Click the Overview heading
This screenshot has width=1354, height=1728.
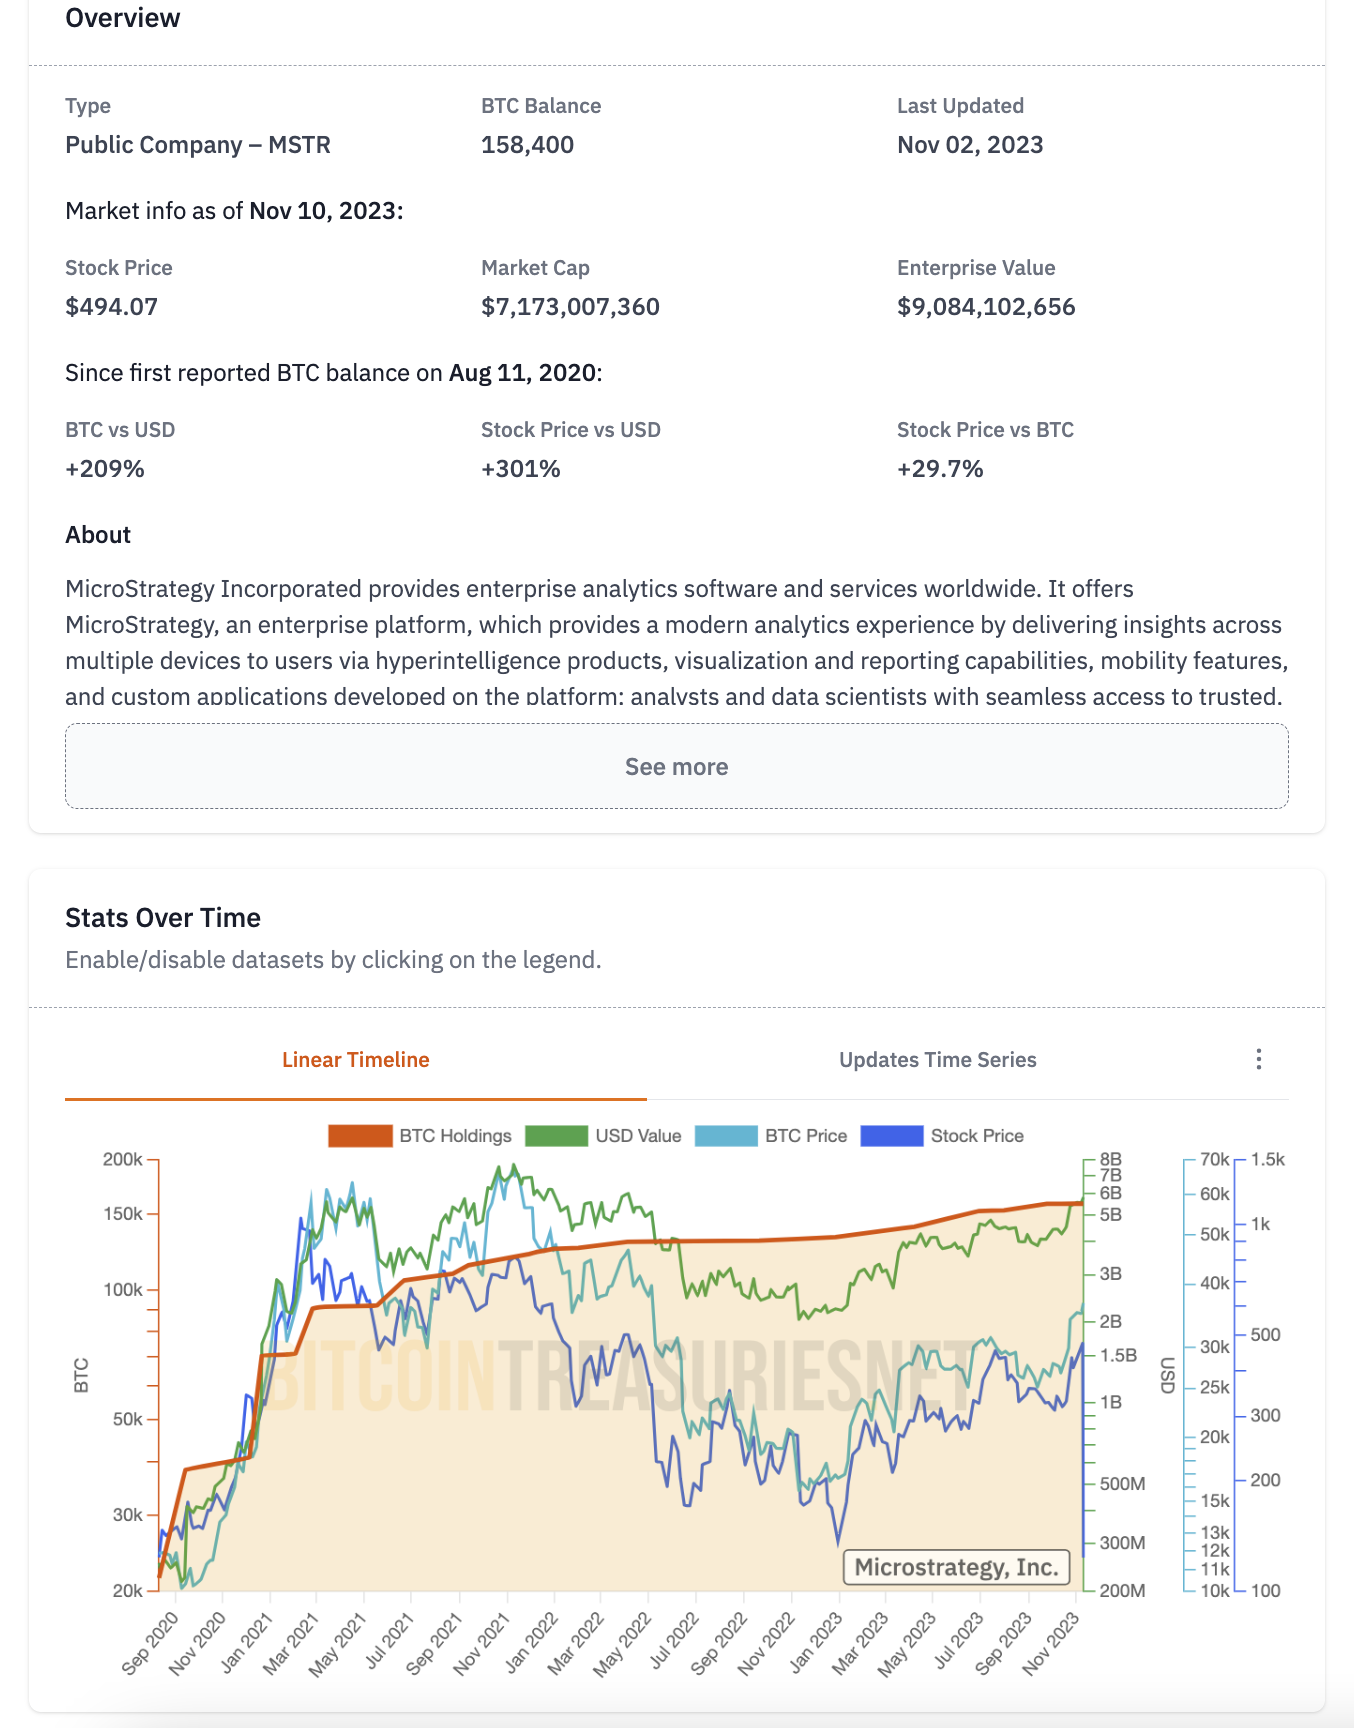pyautogui.click(x=123, y=18)
